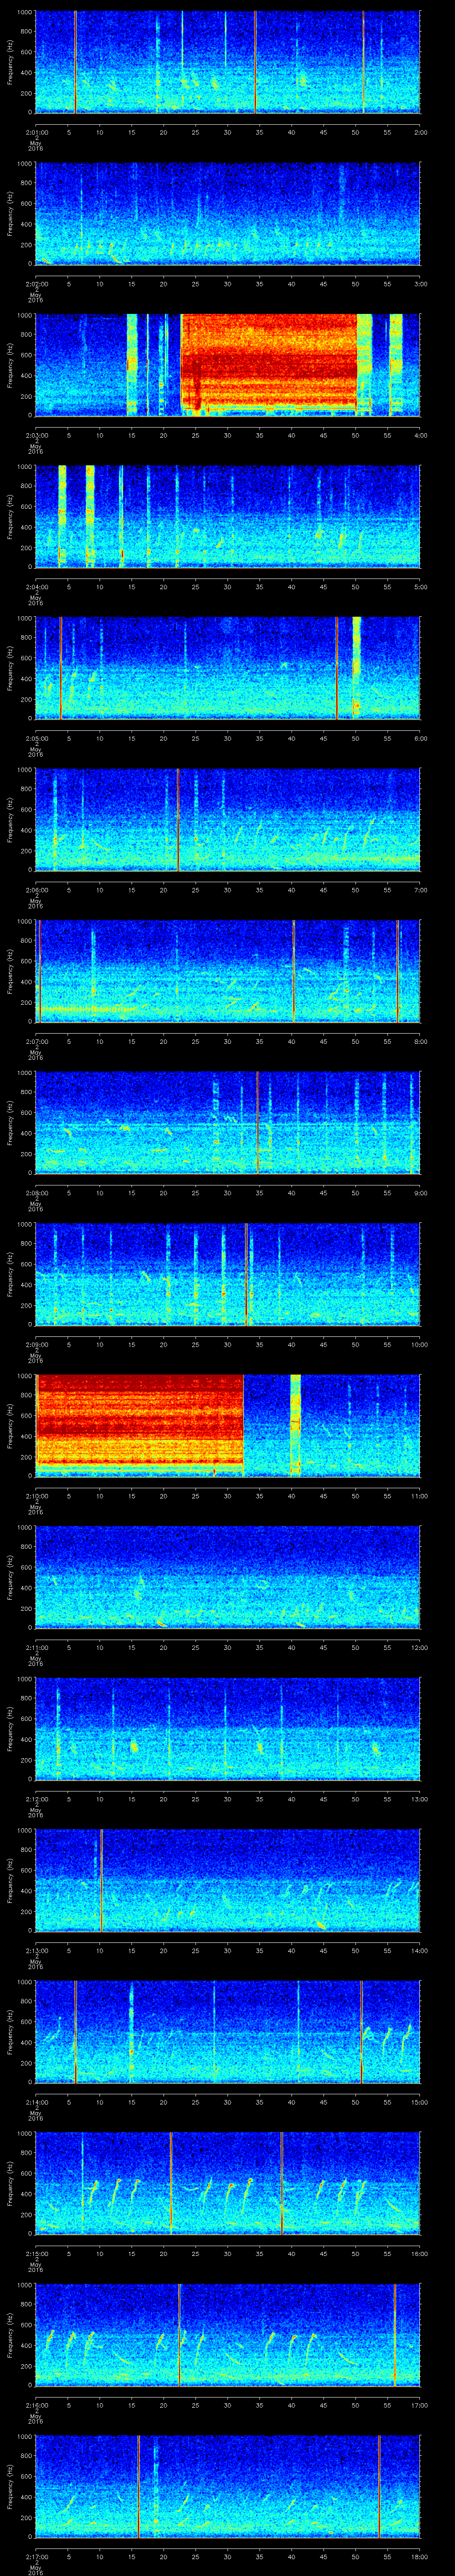Screen dimensions: 455x2576
Task: Click the 2:17:00 start time label
Action: (36, 2556)
